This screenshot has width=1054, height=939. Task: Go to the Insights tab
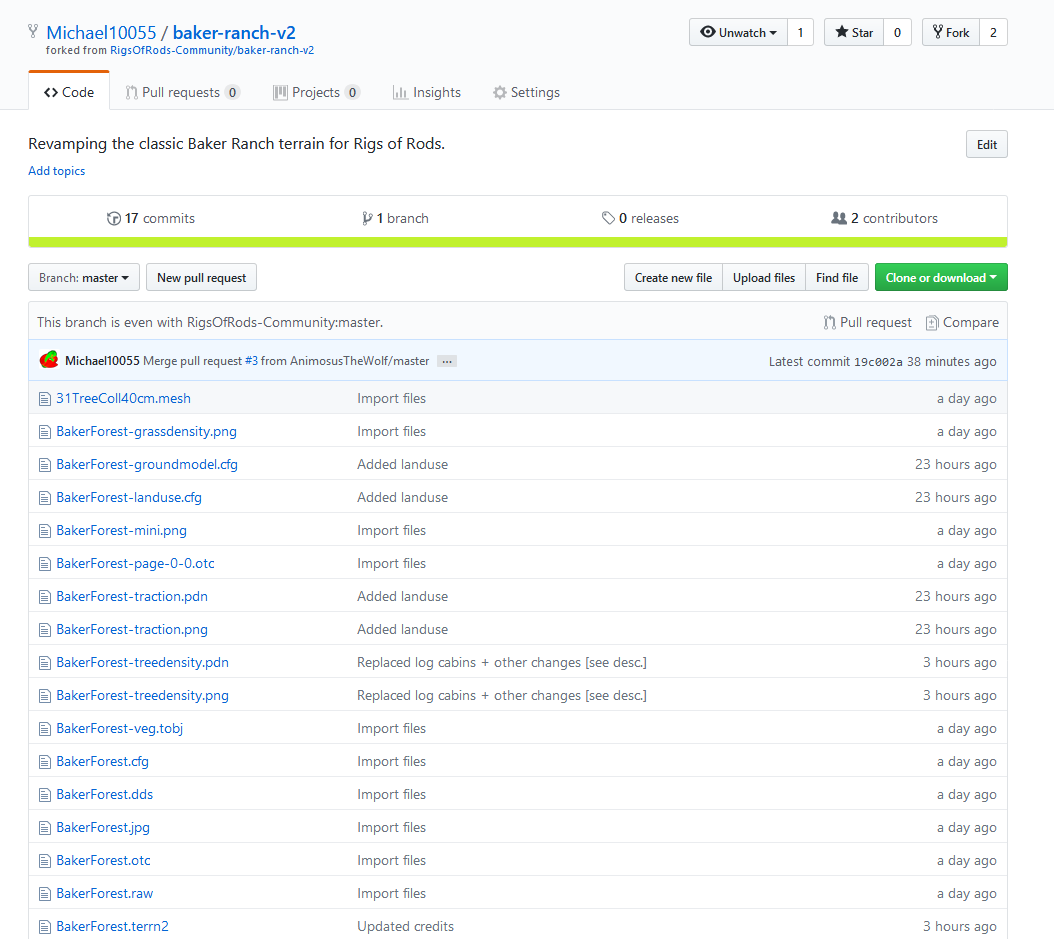click(427, 92)
